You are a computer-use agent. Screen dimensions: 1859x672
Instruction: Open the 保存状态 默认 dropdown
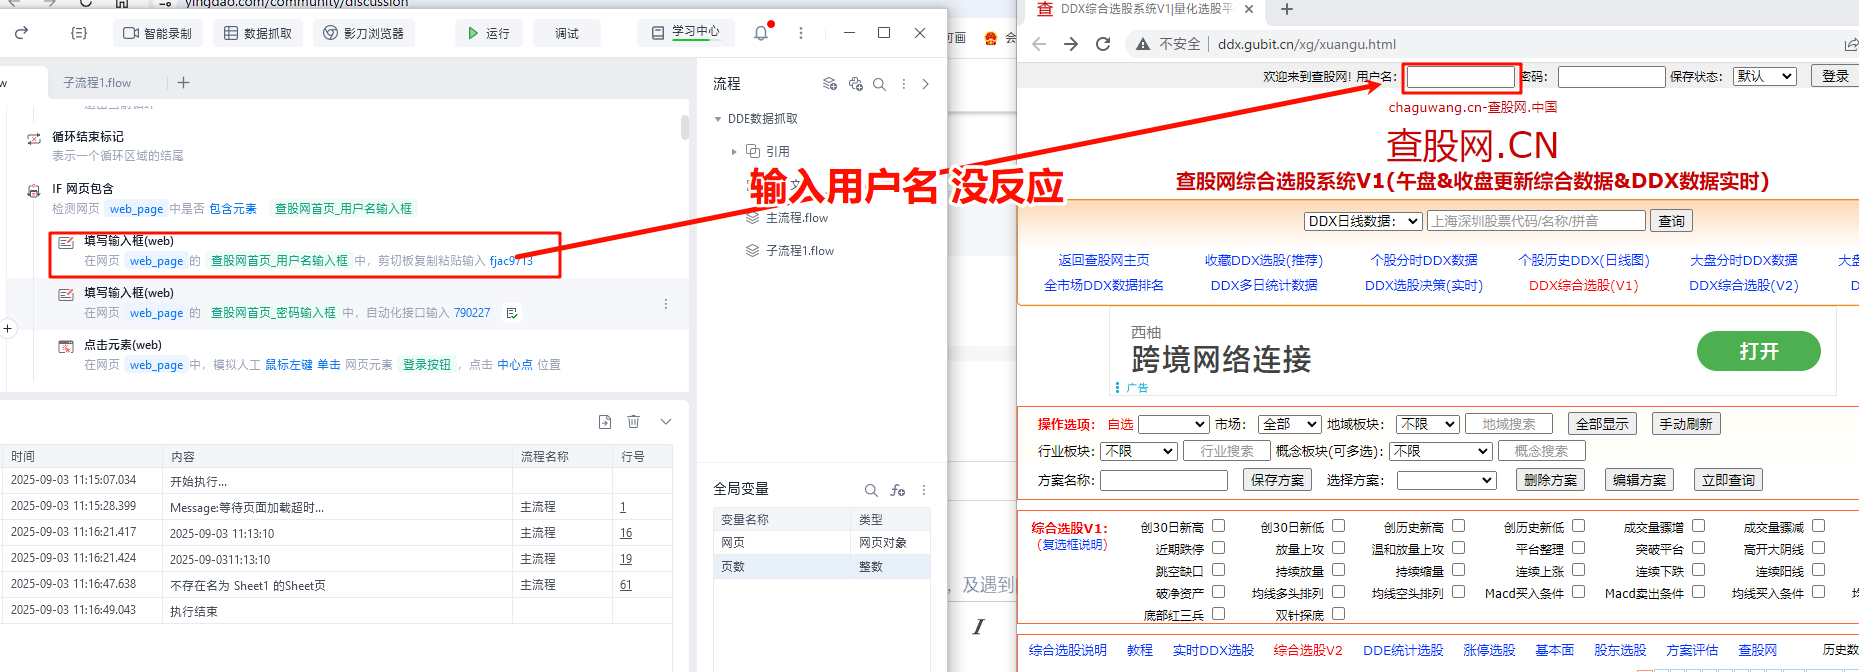coord(1765,76)
